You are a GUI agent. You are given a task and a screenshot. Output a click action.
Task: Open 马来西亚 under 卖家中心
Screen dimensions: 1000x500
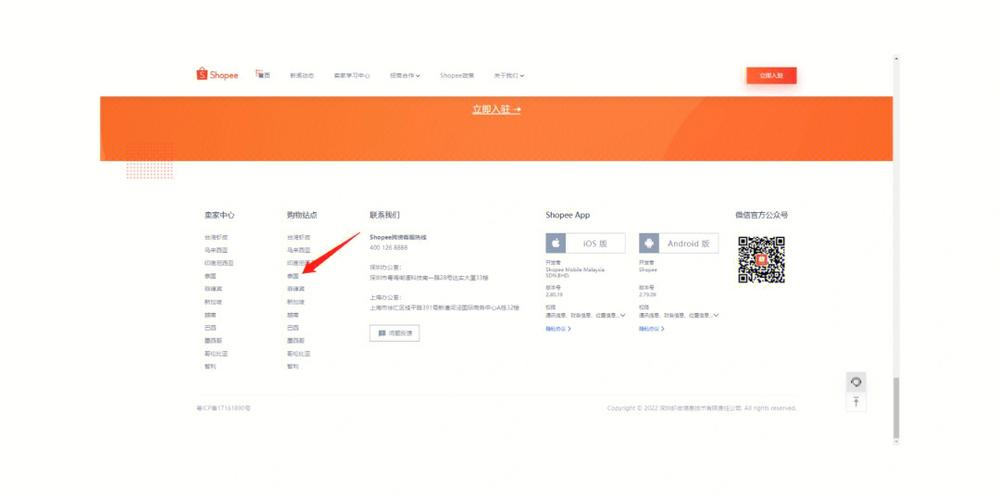216,250
